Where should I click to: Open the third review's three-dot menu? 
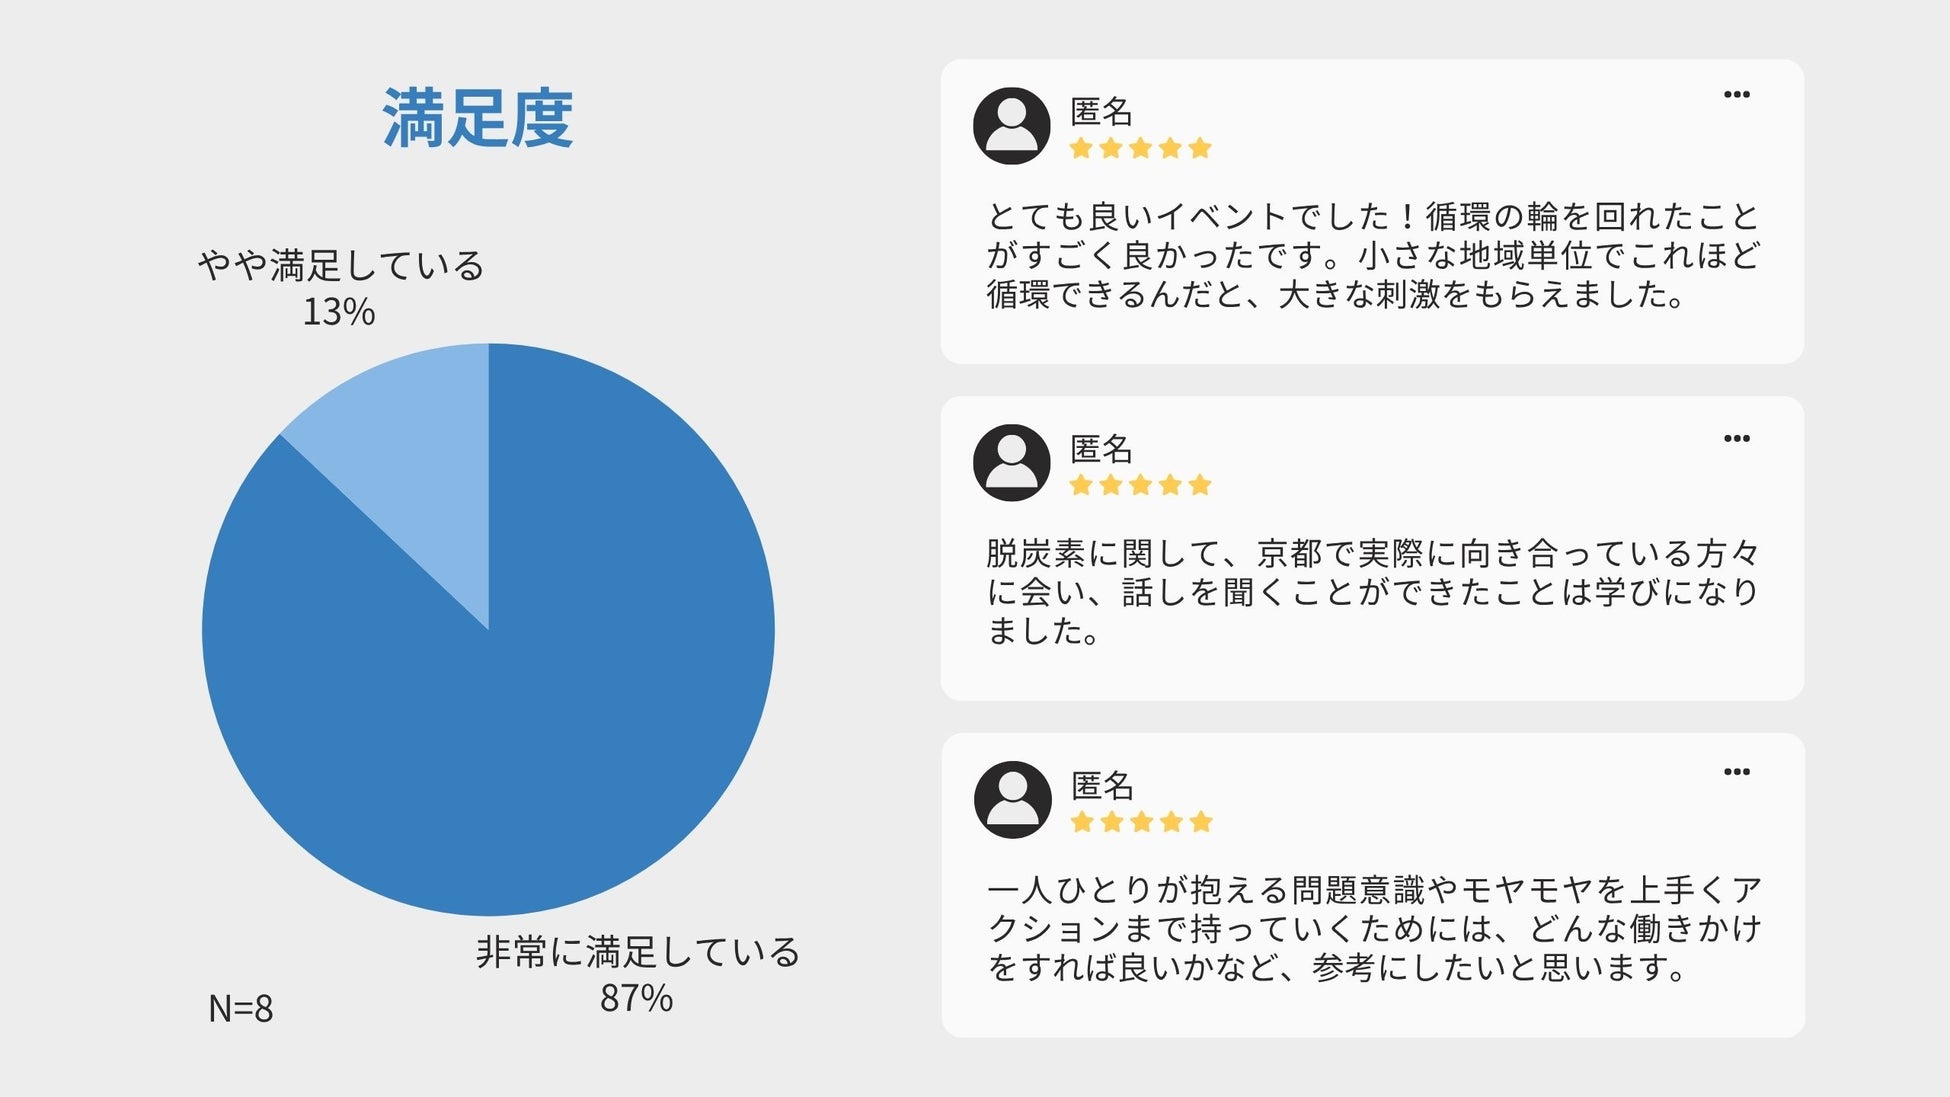pyautogui.click(x=1737, y=771)
